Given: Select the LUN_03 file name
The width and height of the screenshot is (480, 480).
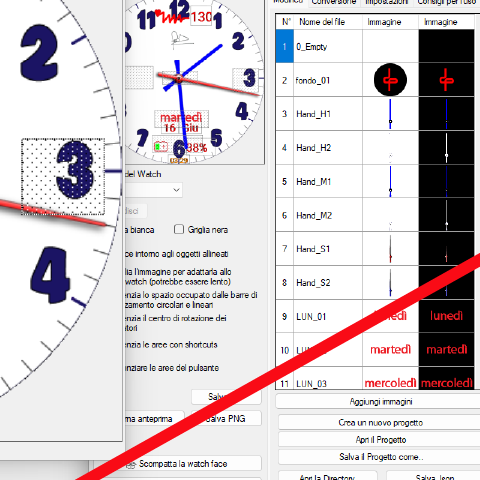Looking at the screenshot, I should tap(311, 384).
